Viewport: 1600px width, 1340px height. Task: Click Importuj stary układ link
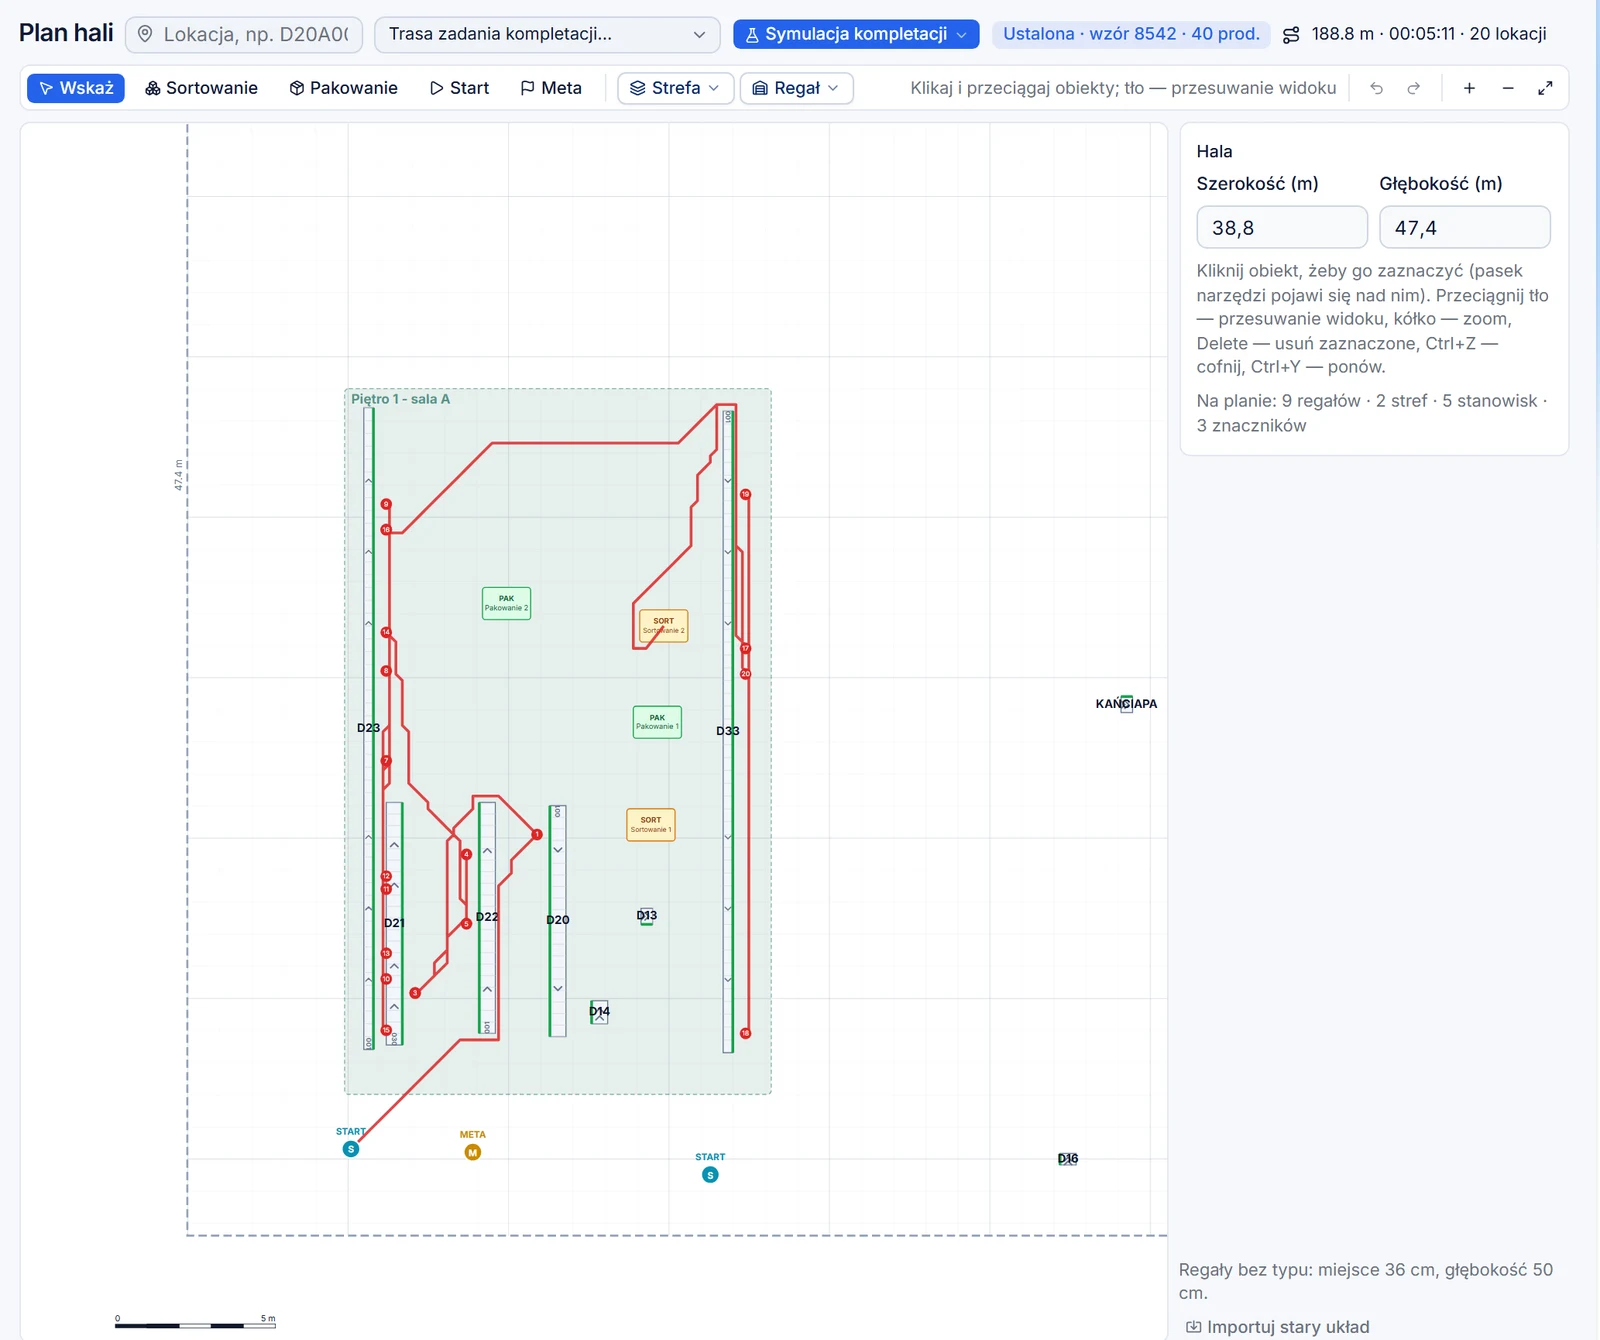click(1278, 1327)
